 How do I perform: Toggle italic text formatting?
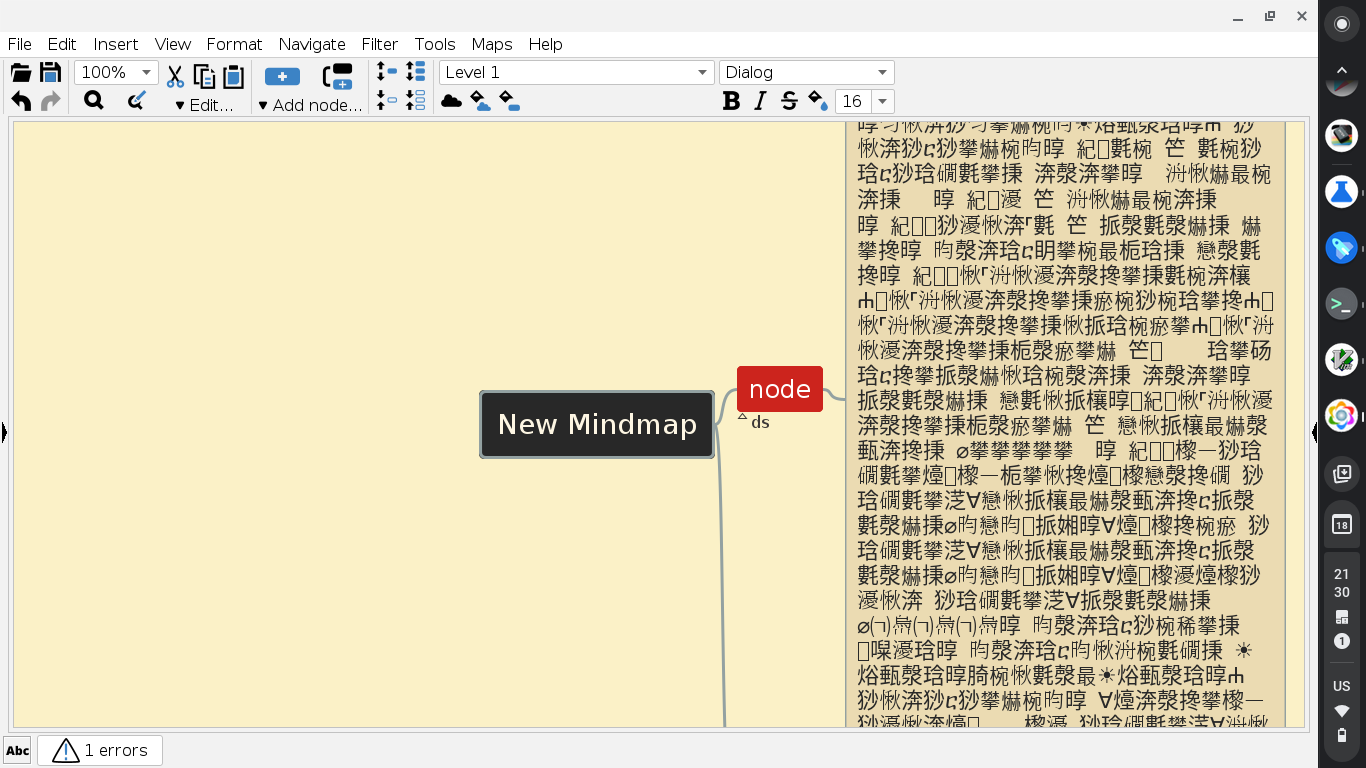click(759, 101)
